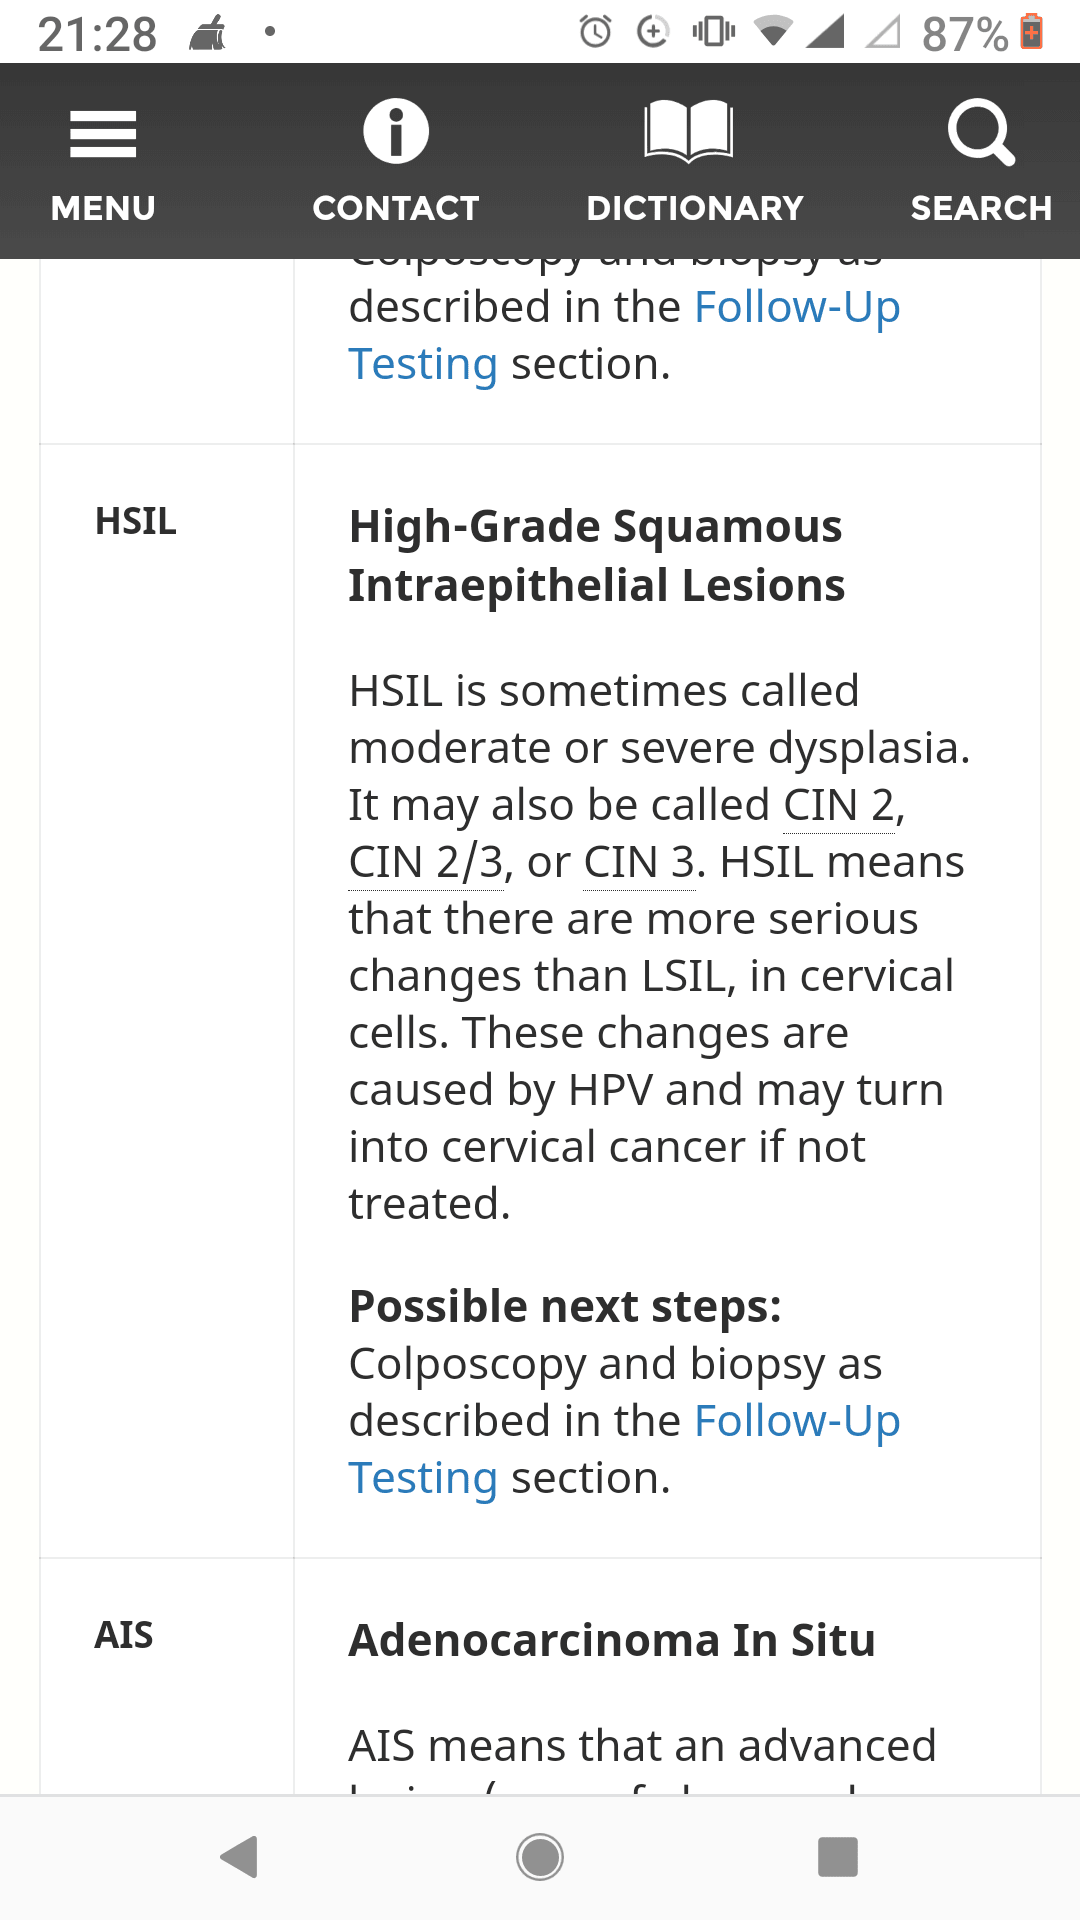Tap the CIN 3 dictionary term

pos(638,862)
